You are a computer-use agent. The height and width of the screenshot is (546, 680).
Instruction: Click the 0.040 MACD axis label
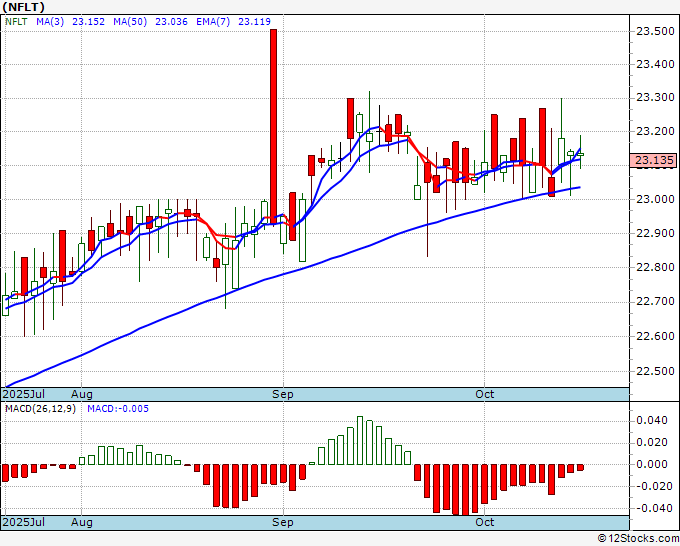tap(652, 420)
